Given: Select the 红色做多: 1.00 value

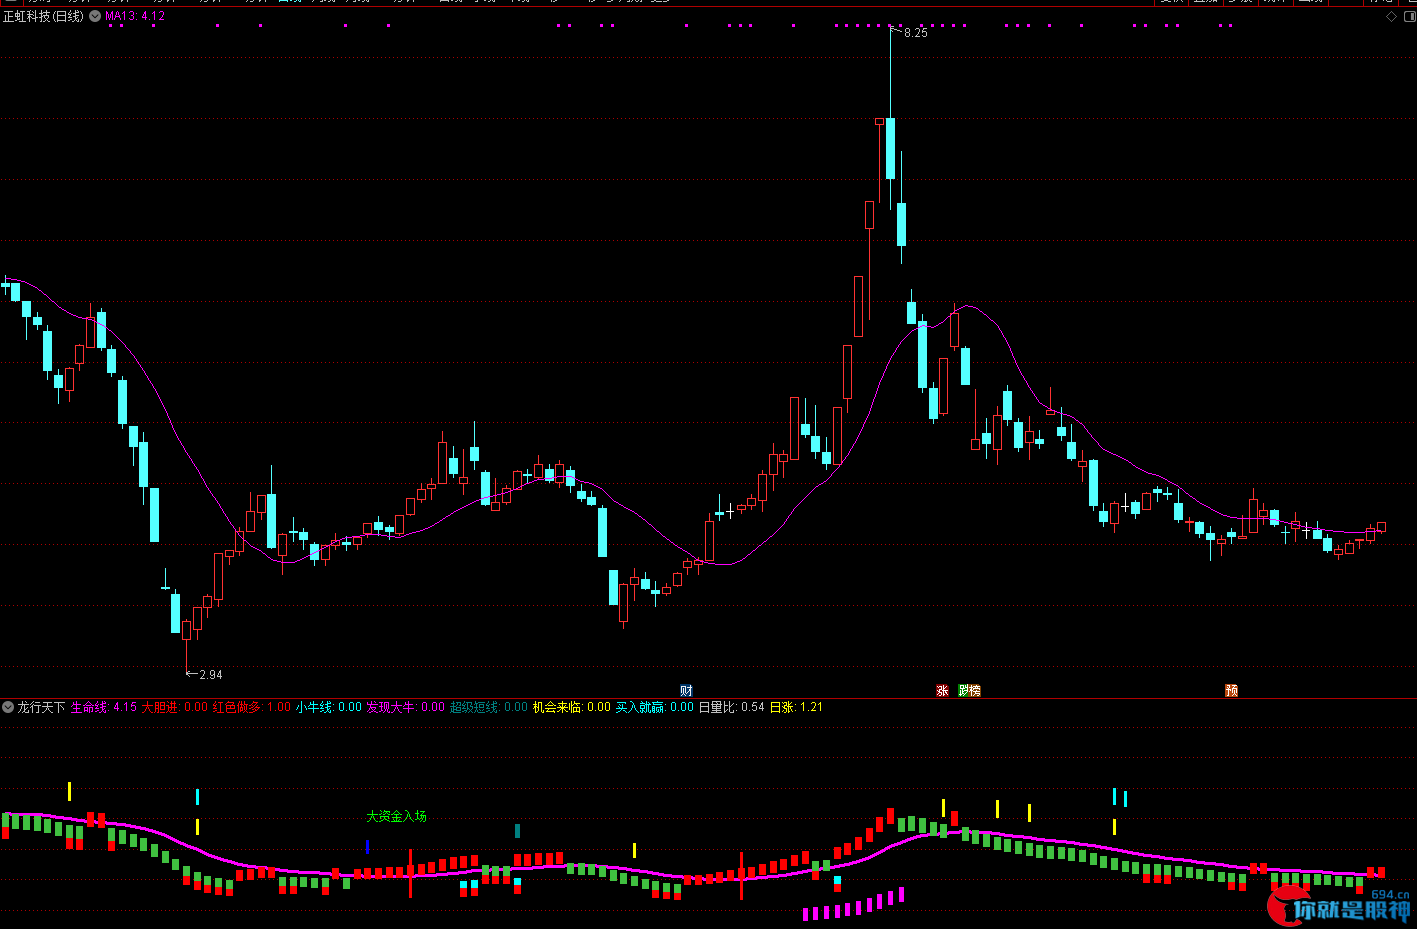Looking at the screenshot, I should pos(252,707).
